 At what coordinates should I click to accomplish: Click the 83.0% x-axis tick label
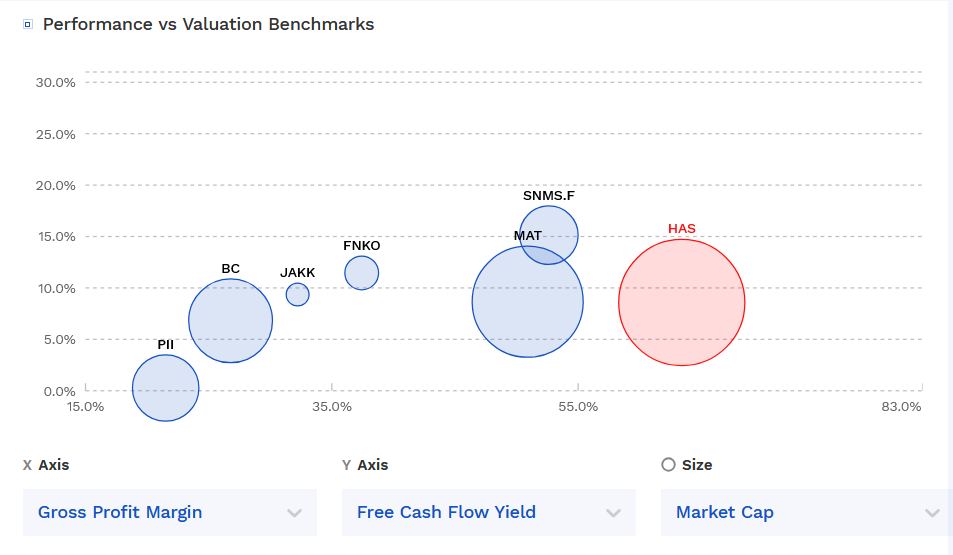click(x=902, y=407)
